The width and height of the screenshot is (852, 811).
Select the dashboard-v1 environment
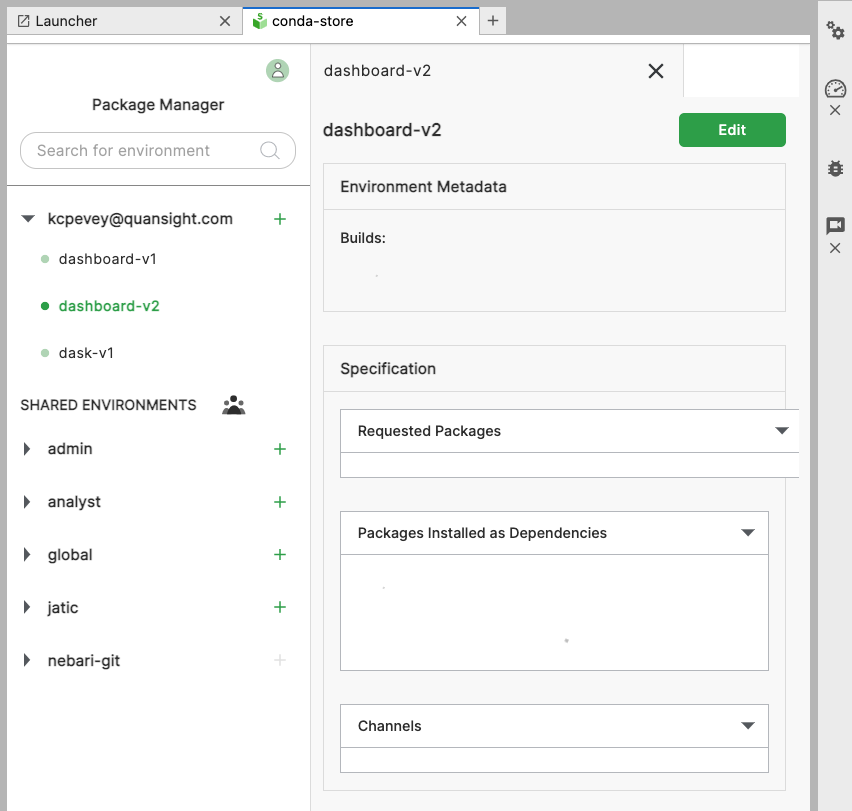[x=108, y=258]
